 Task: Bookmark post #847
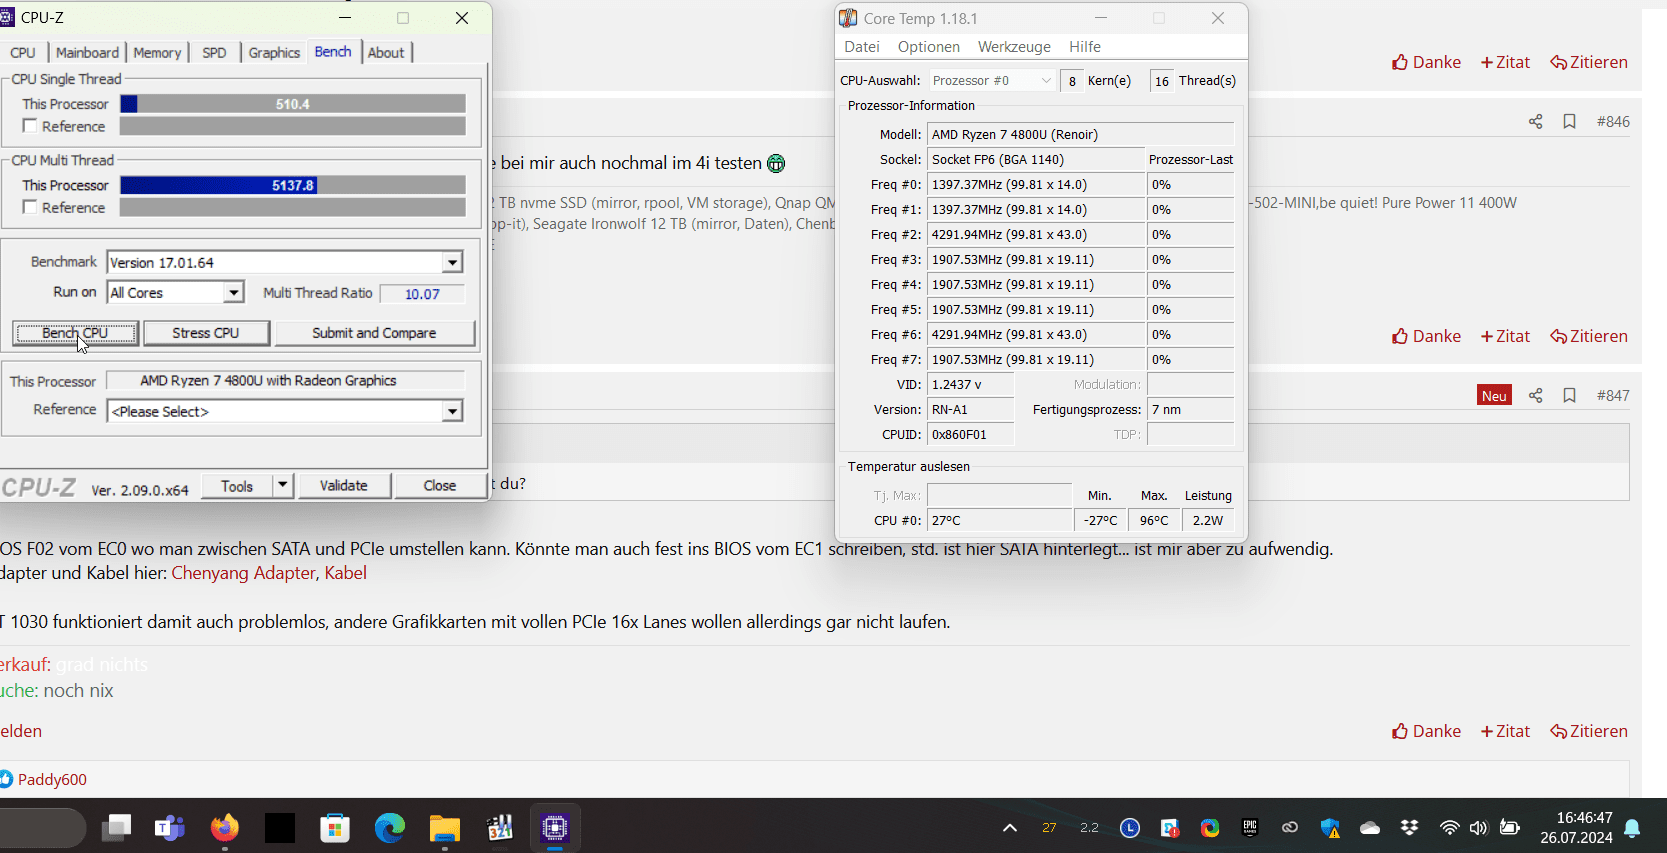(x=1569, y=395)
